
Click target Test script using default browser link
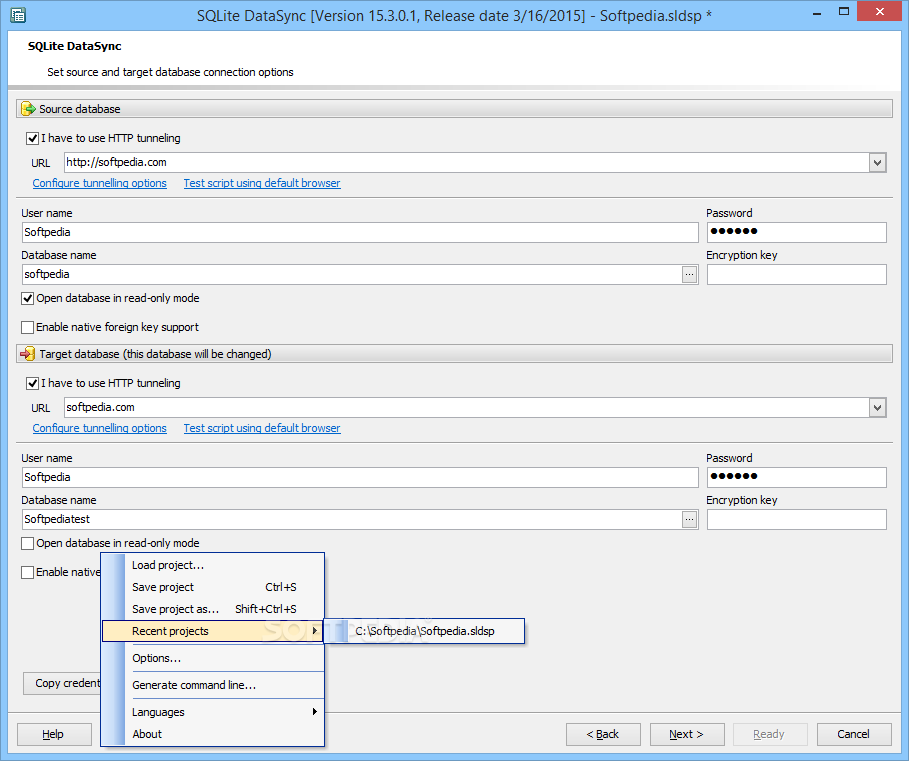pyautogui.click(x=262, y=428)
